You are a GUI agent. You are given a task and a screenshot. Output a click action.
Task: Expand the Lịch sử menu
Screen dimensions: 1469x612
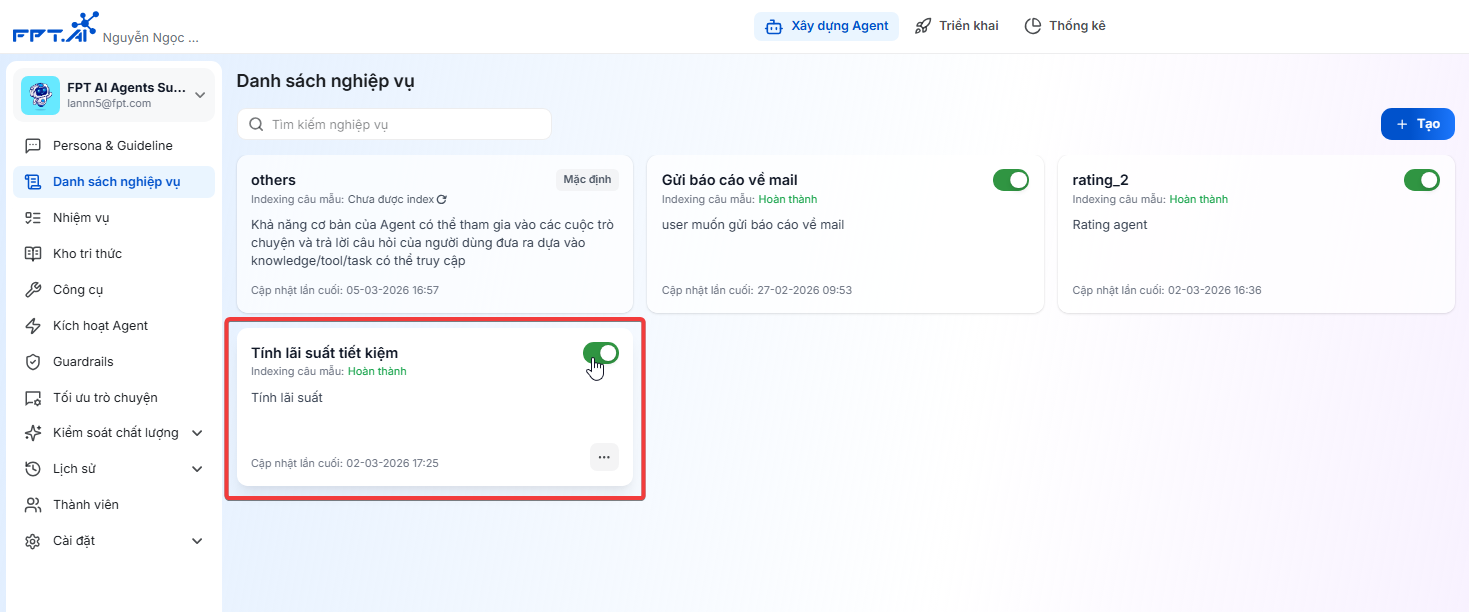(x=197, y=469)
